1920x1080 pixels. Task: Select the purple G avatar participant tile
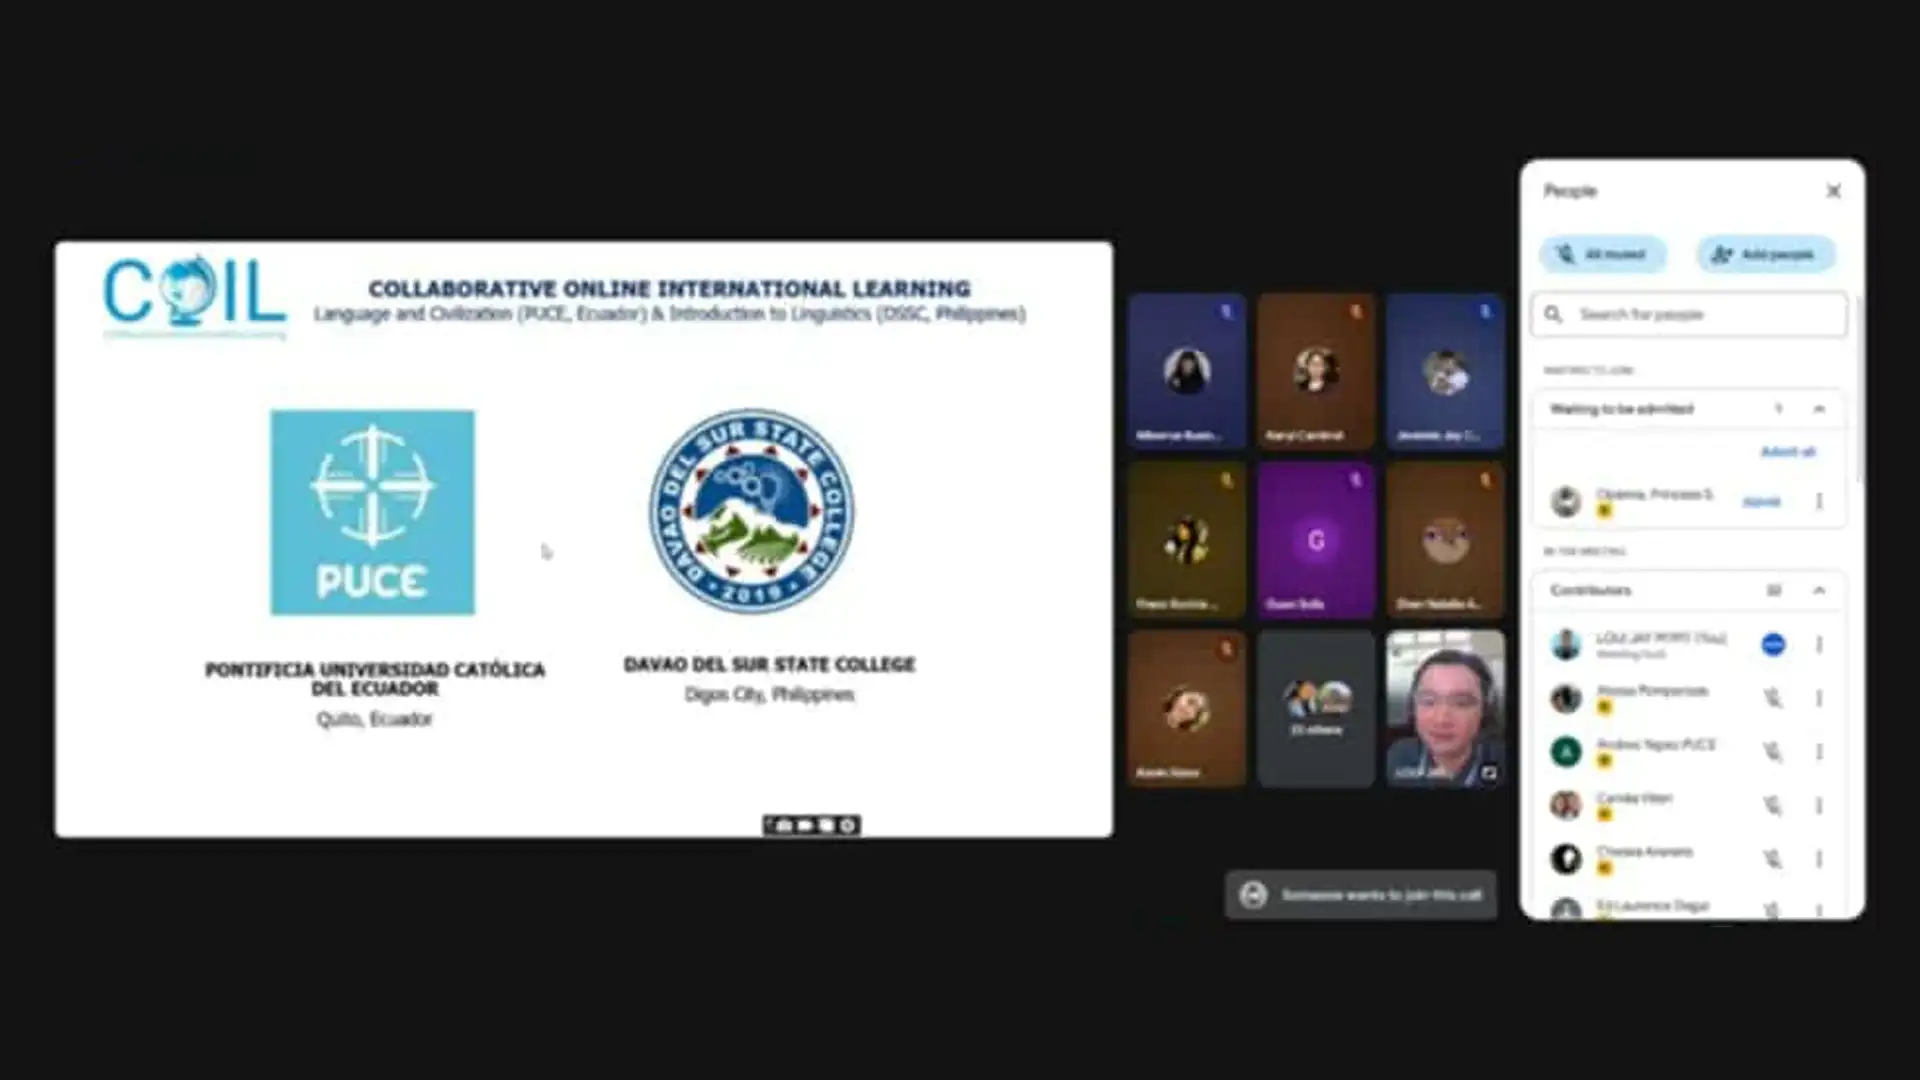(x=1316, y=540)
